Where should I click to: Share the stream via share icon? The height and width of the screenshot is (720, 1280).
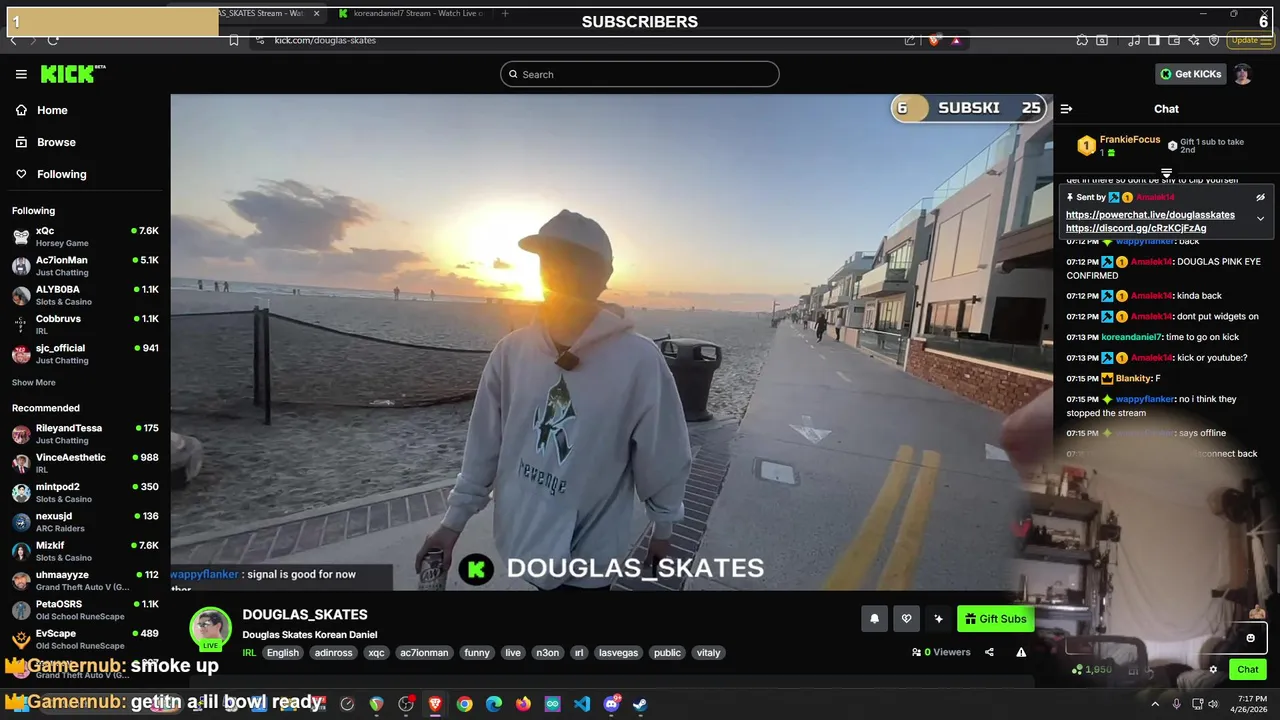click(989, 652)
